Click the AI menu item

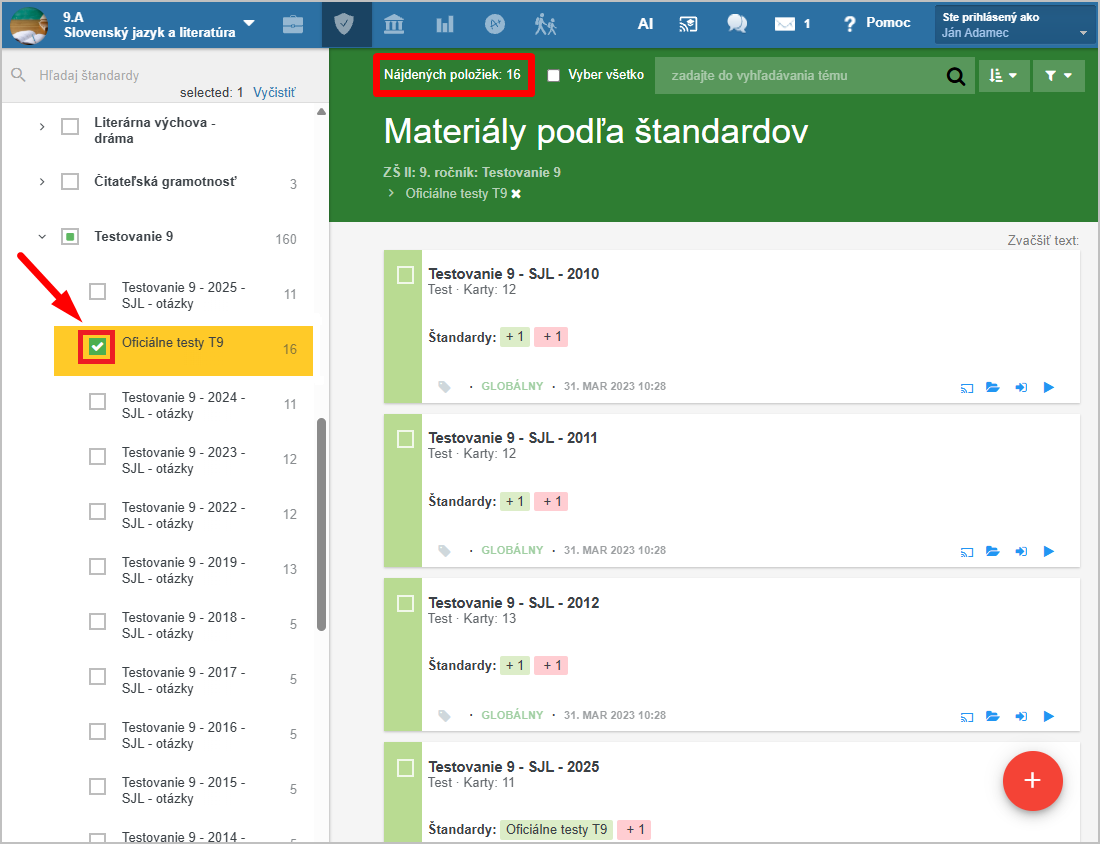coord(645,24)
